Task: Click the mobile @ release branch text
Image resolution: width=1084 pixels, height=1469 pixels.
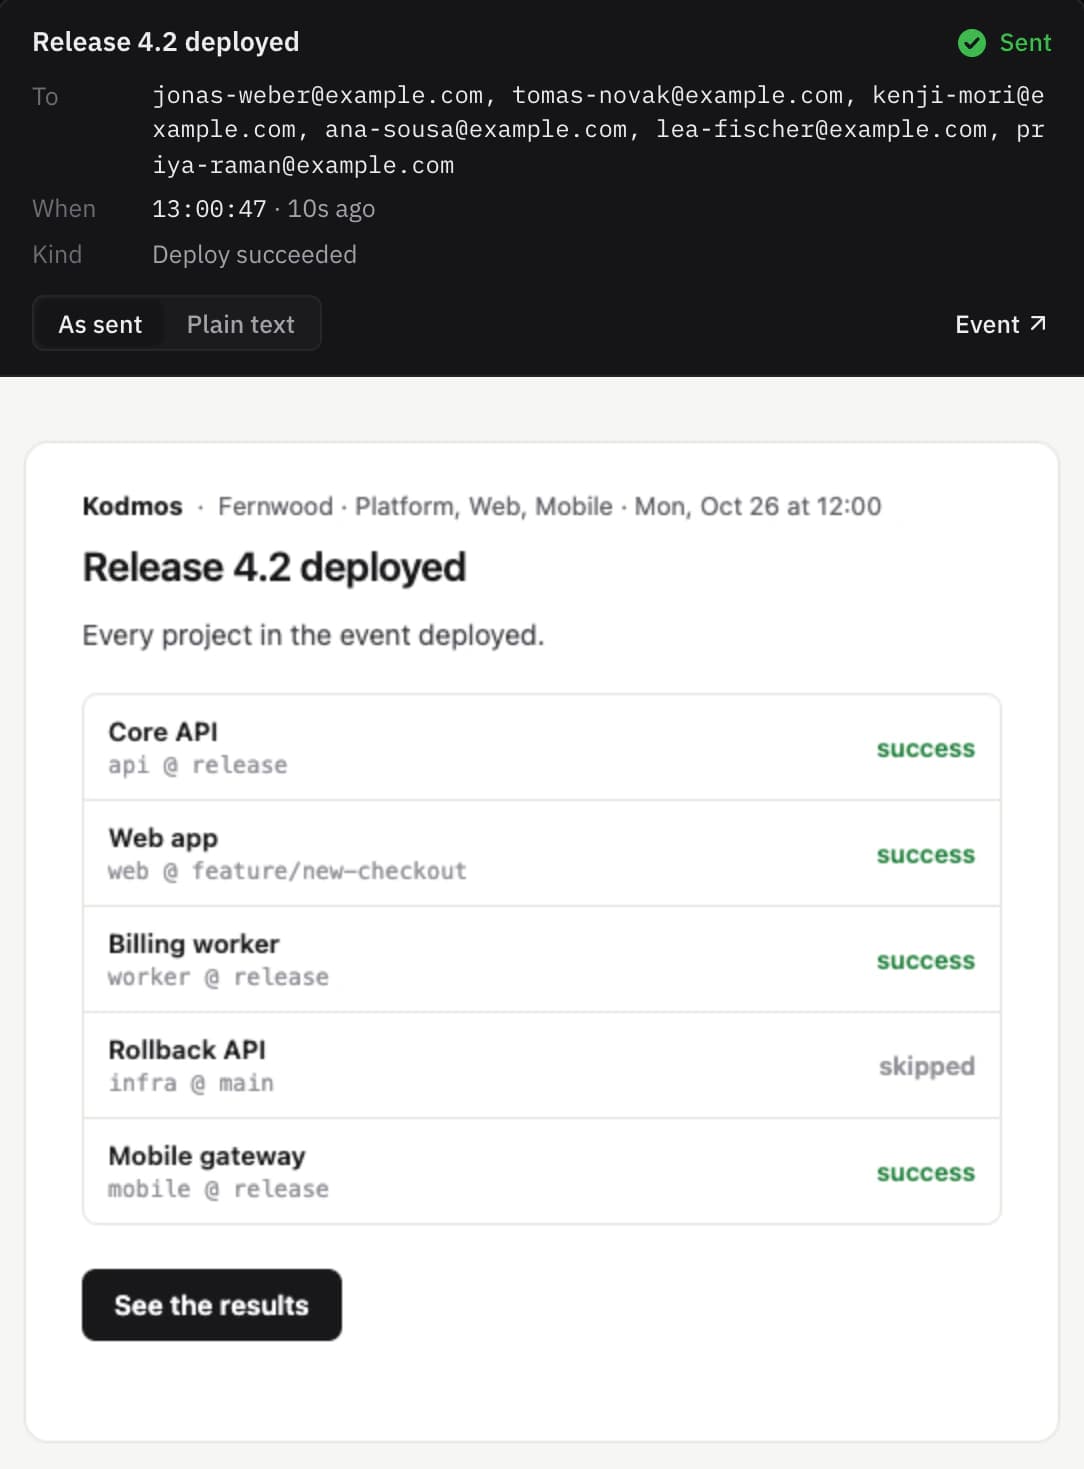Action: (218, 1189)
